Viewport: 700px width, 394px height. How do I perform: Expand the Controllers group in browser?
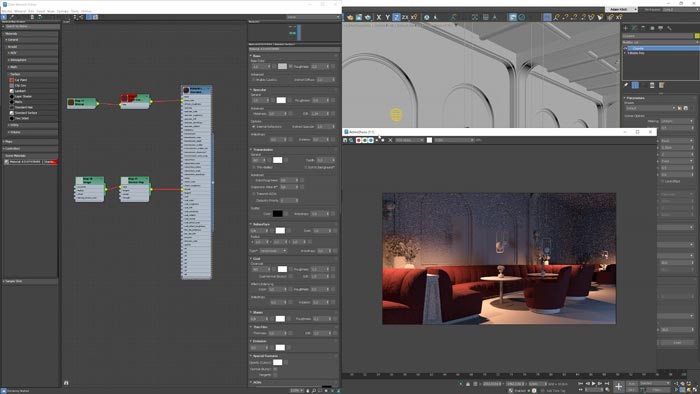[x=30, y=149]
